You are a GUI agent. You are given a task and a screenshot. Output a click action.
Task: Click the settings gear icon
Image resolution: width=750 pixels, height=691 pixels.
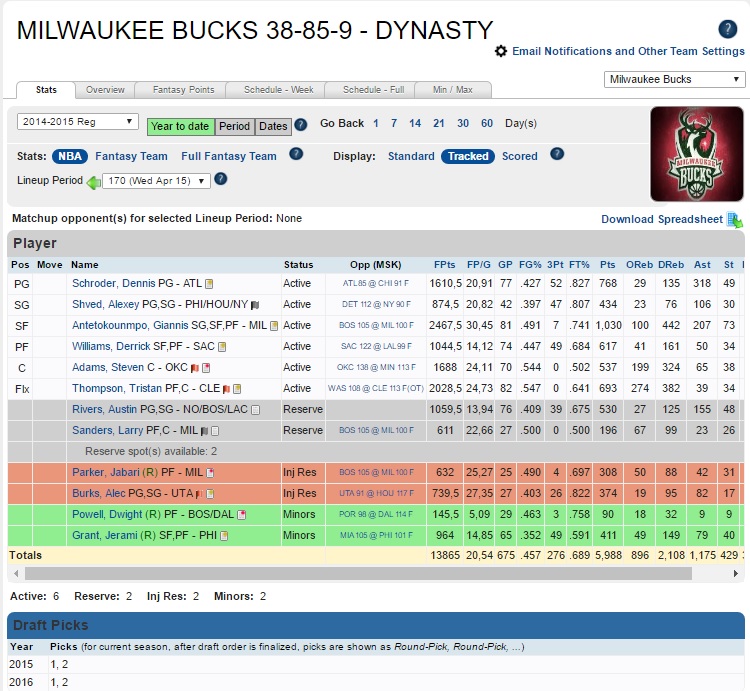(x=501, y=51)
